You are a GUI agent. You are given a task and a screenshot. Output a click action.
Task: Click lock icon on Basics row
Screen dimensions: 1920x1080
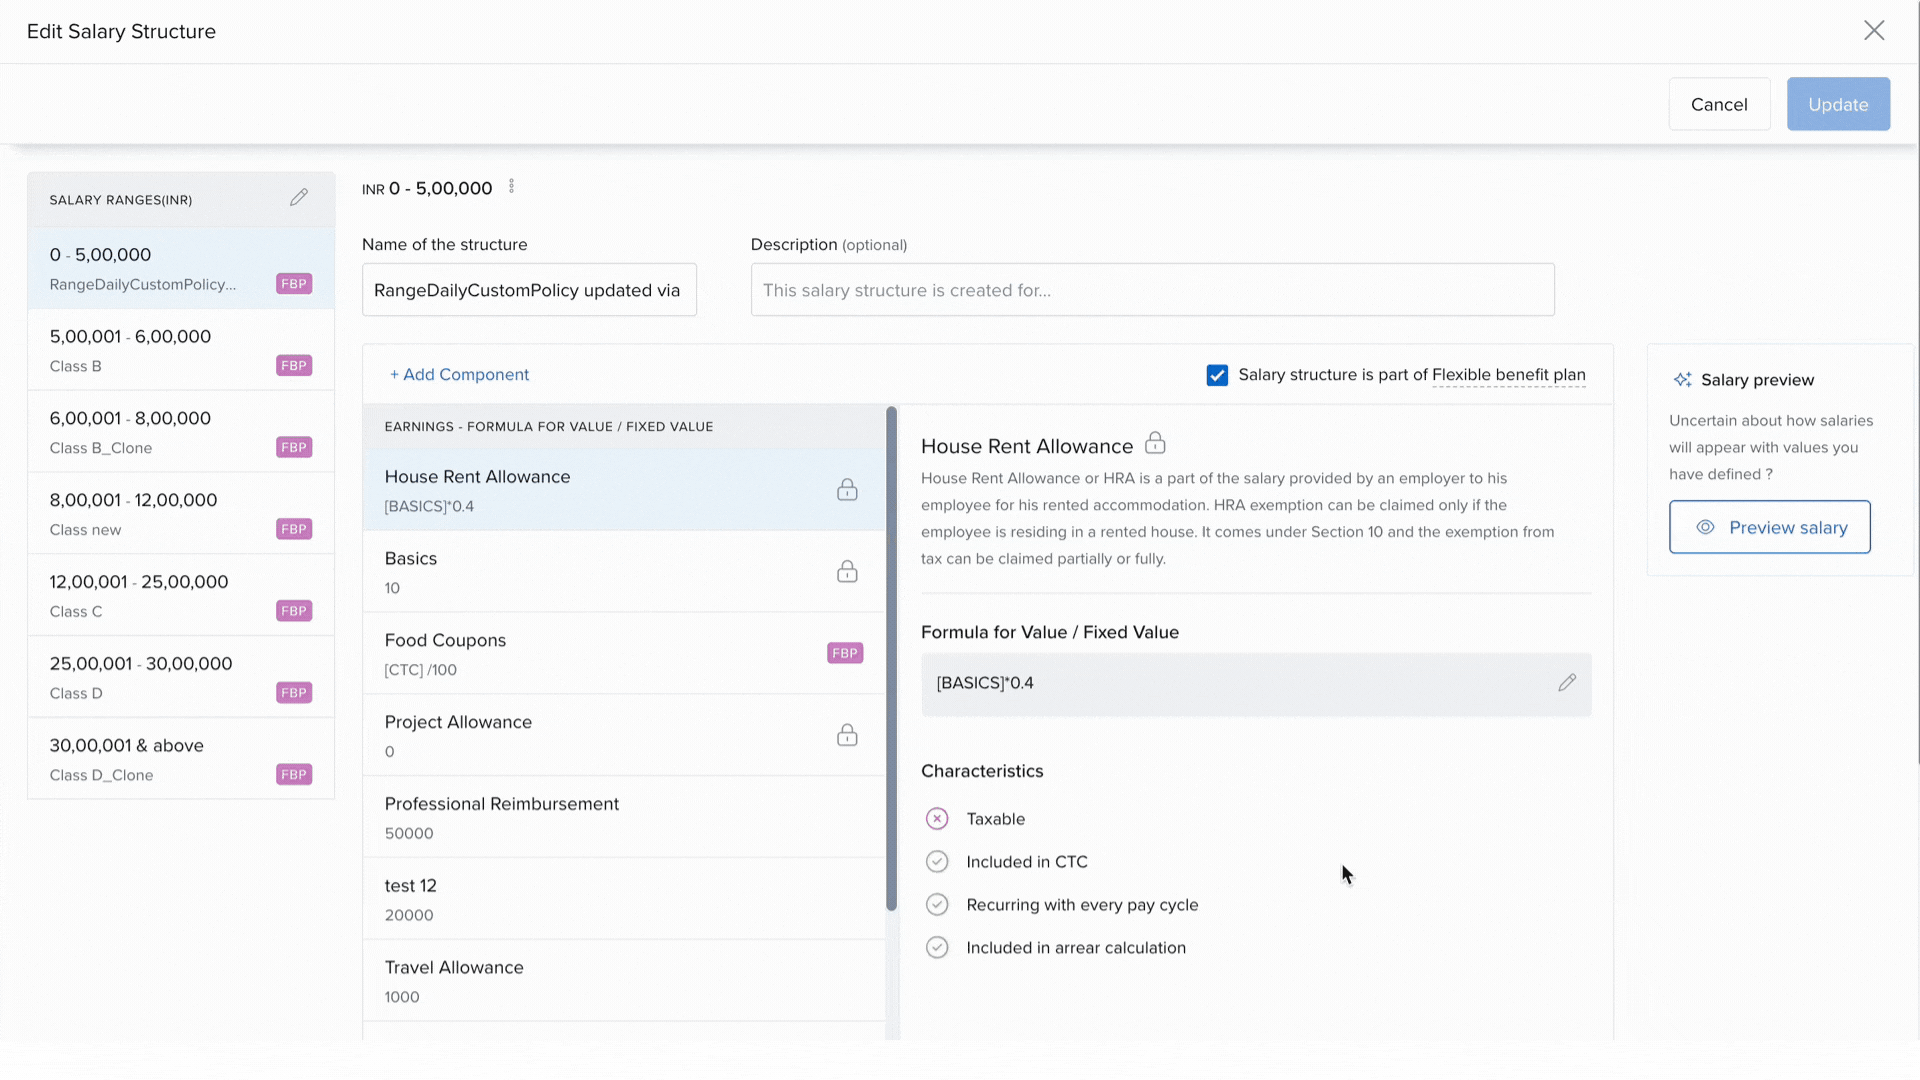pyautogui.click(x=847, y=572)
